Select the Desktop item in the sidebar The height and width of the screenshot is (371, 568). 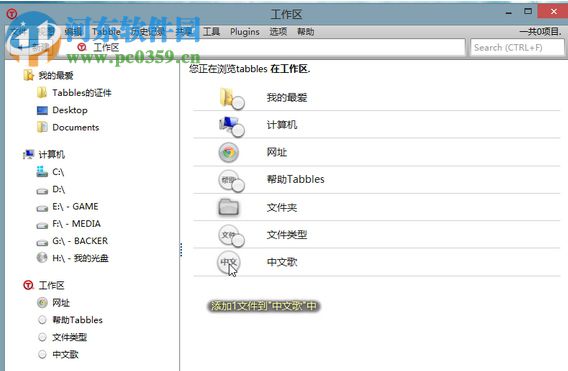click(x=62, y=110)
